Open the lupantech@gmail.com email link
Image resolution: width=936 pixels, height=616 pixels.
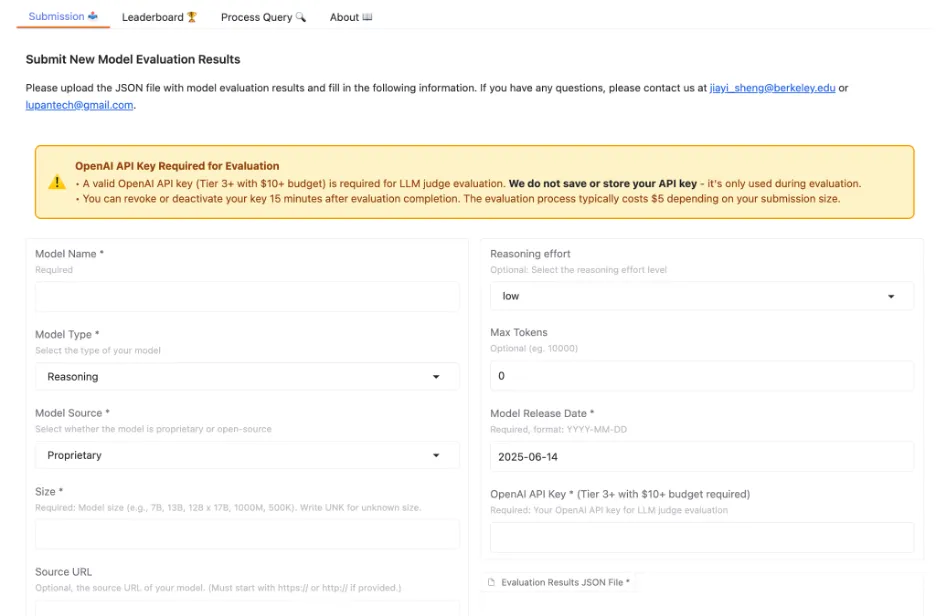tap(79, 105)
